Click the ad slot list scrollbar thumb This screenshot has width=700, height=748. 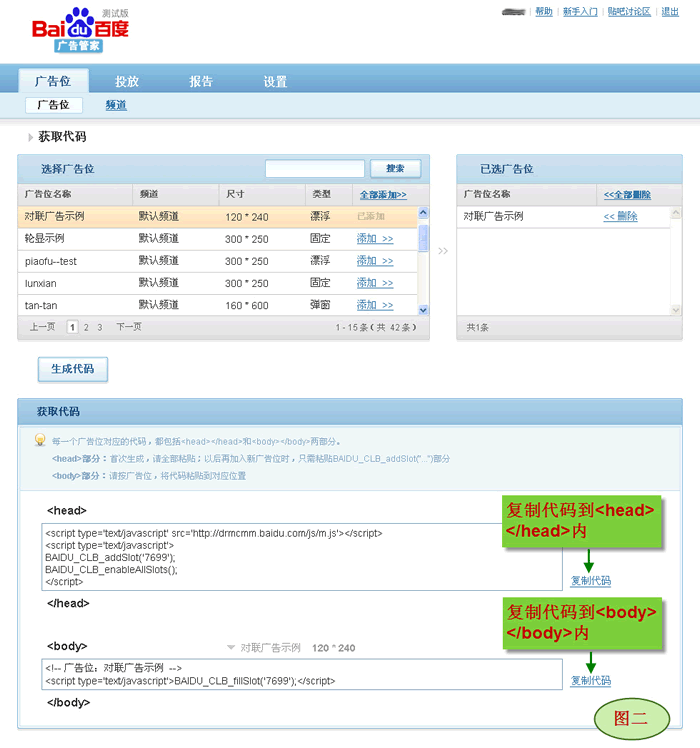pos(423,238)
